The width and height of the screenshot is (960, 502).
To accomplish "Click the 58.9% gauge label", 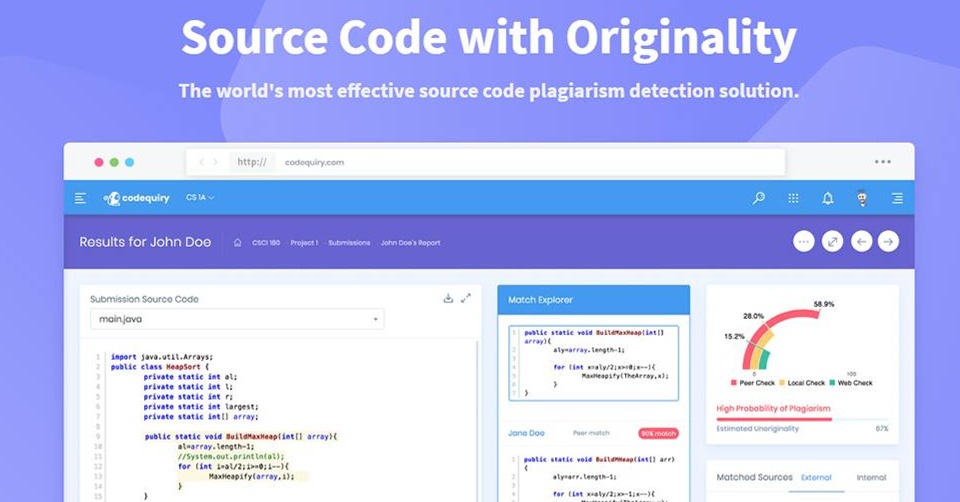I will click(x=823, y=304).
